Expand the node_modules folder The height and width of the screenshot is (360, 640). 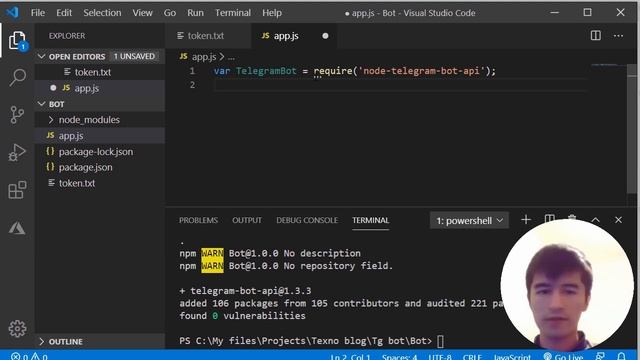[x=100, y=120]
